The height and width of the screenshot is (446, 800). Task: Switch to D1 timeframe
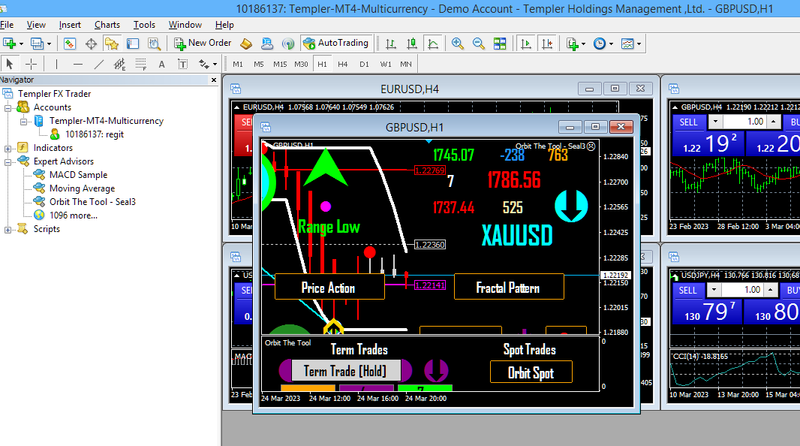[x=364, y=64]
